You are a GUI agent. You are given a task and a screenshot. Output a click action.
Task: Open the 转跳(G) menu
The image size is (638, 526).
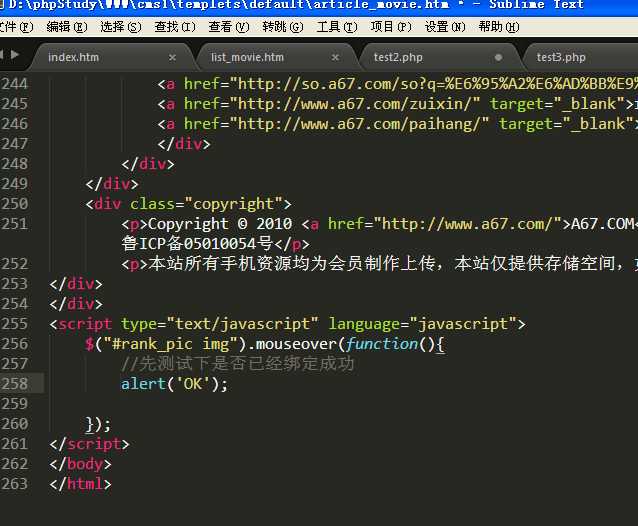coord(283,27)
